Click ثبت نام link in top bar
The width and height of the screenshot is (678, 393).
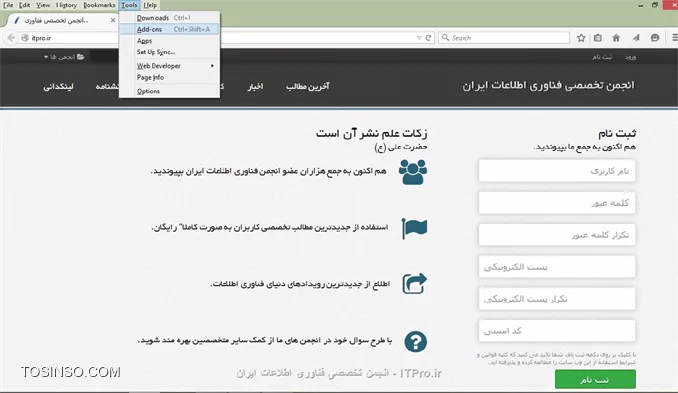click(x=602, y=57)
